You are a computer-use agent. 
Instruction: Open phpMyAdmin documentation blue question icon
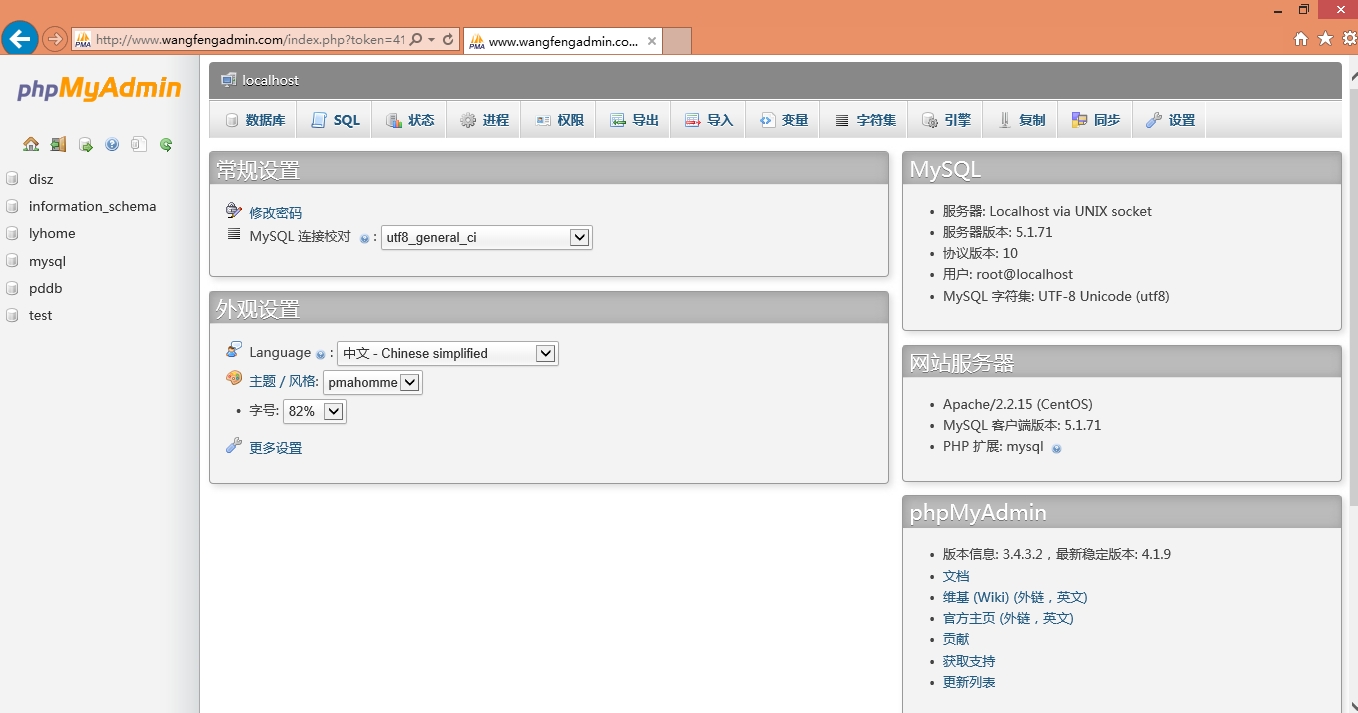112,144
